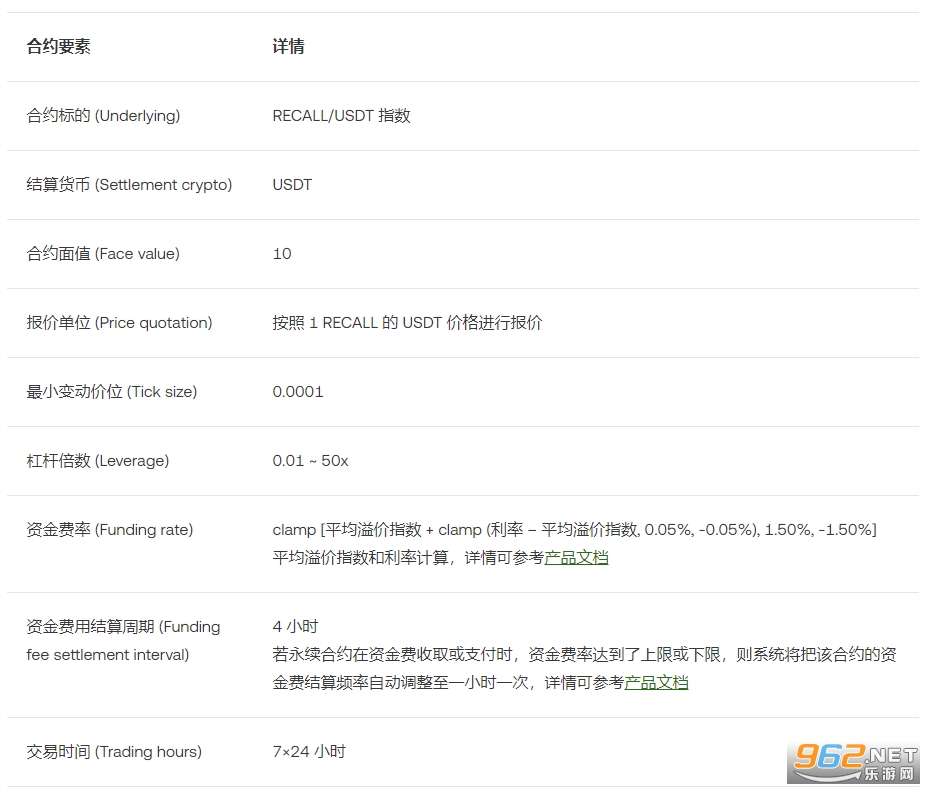
Task: Click the 4 小时 settlement interval value
Action: 295,627
